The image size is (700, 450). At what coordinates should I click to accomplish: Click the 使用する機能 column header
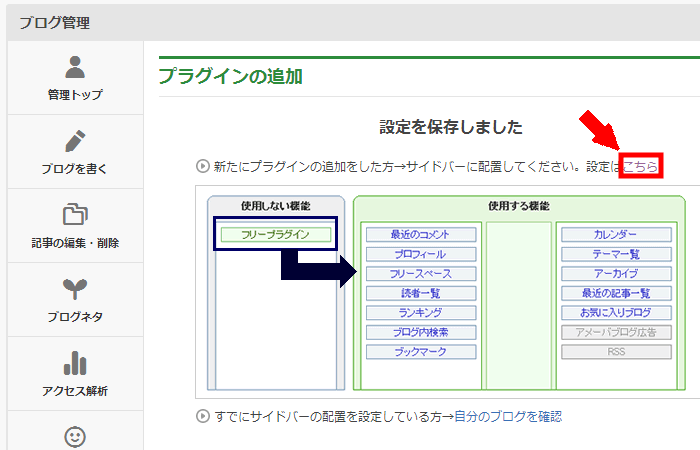(x=519, y=206)
